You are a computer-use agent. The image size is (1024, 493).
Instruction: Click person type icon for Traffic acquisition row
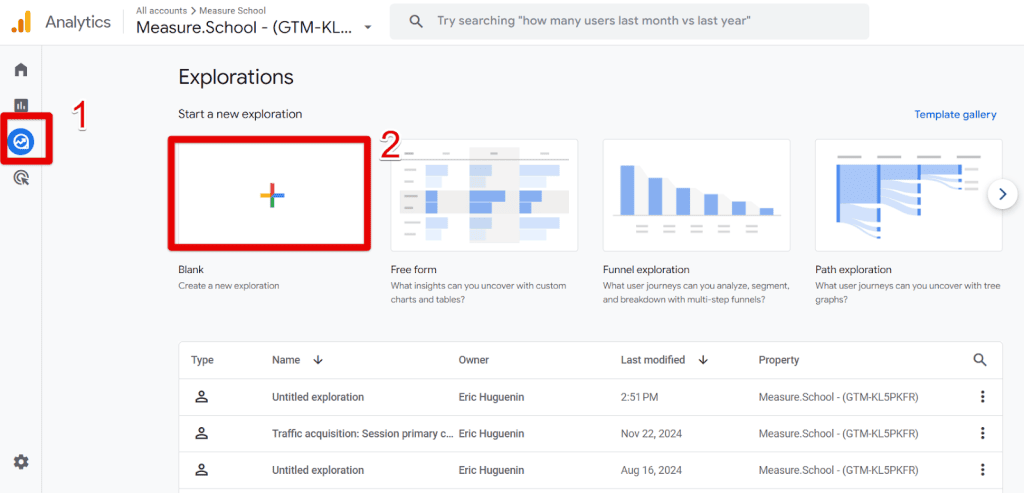coord(202,434)
